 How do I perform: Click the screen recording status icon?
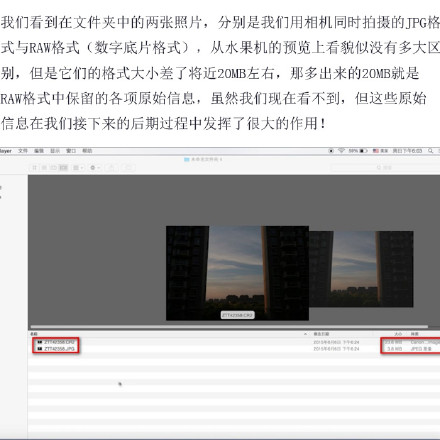click(x=331, y=151)
